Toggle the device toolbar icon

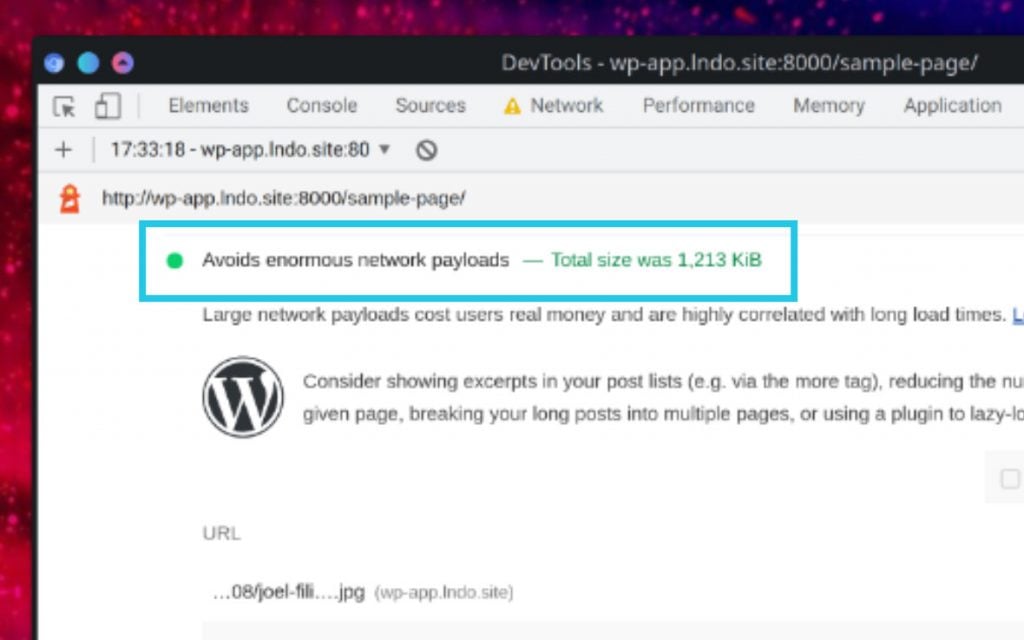[107, 107]
